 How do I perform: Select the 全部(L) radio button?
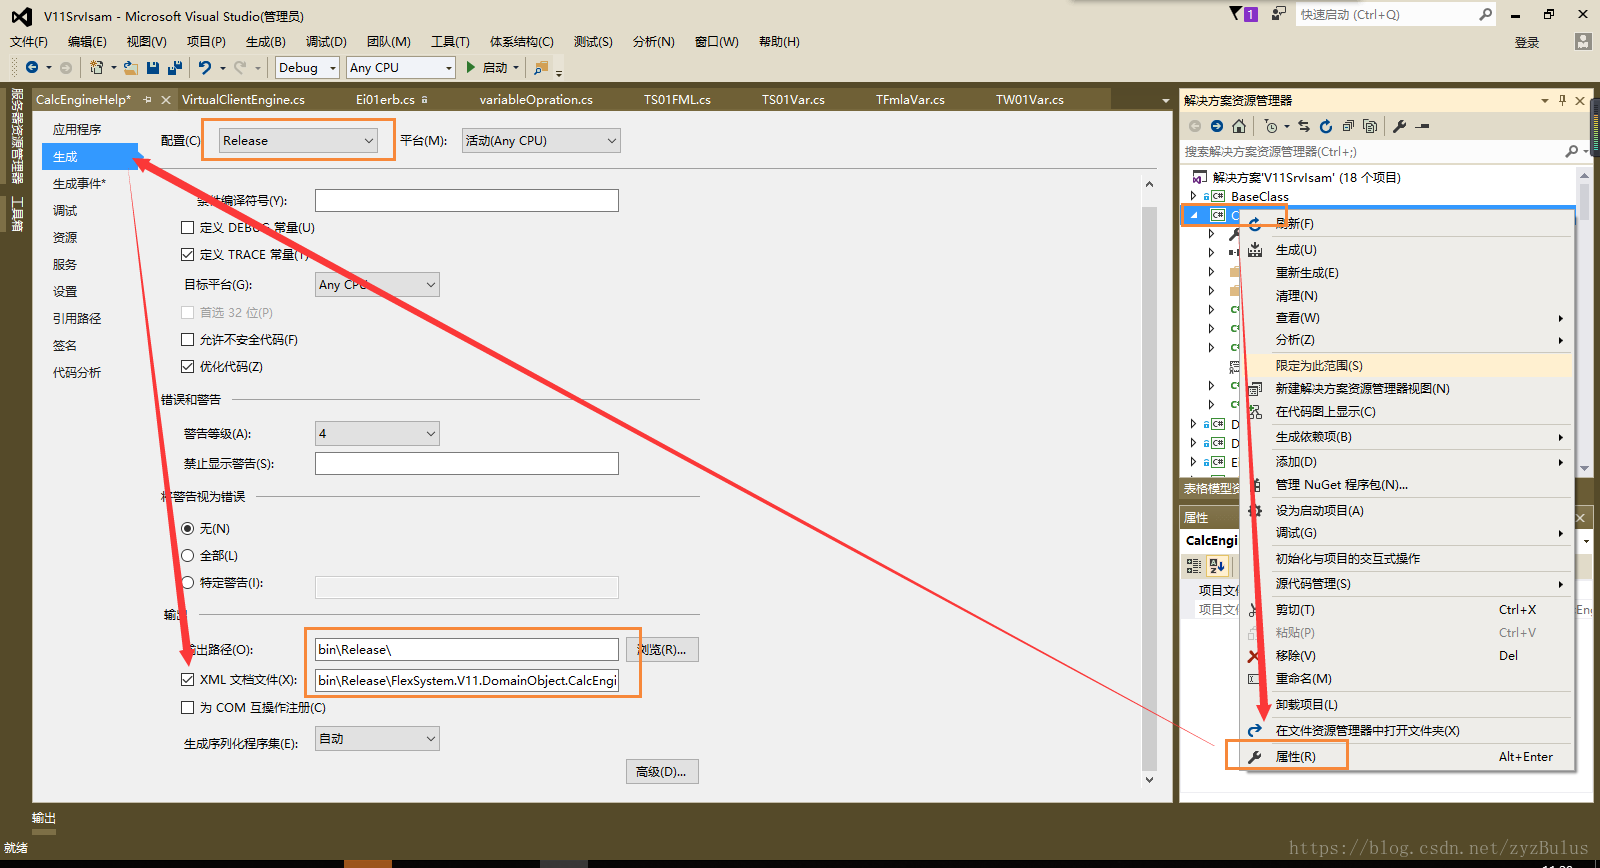187,556
